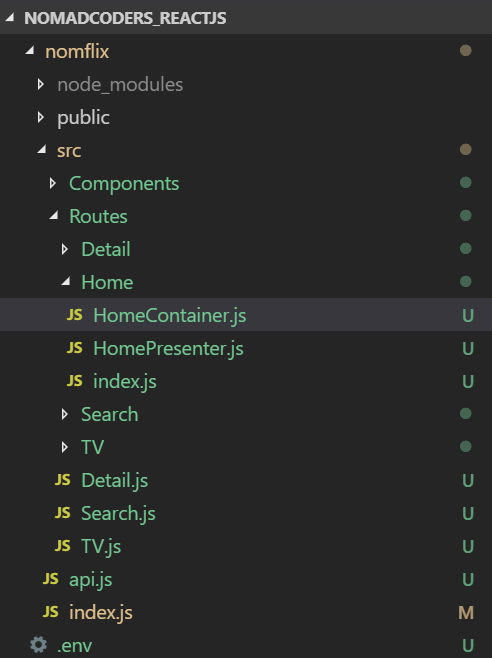
Task: Expand the TV folder
Action: pos(65,447)
